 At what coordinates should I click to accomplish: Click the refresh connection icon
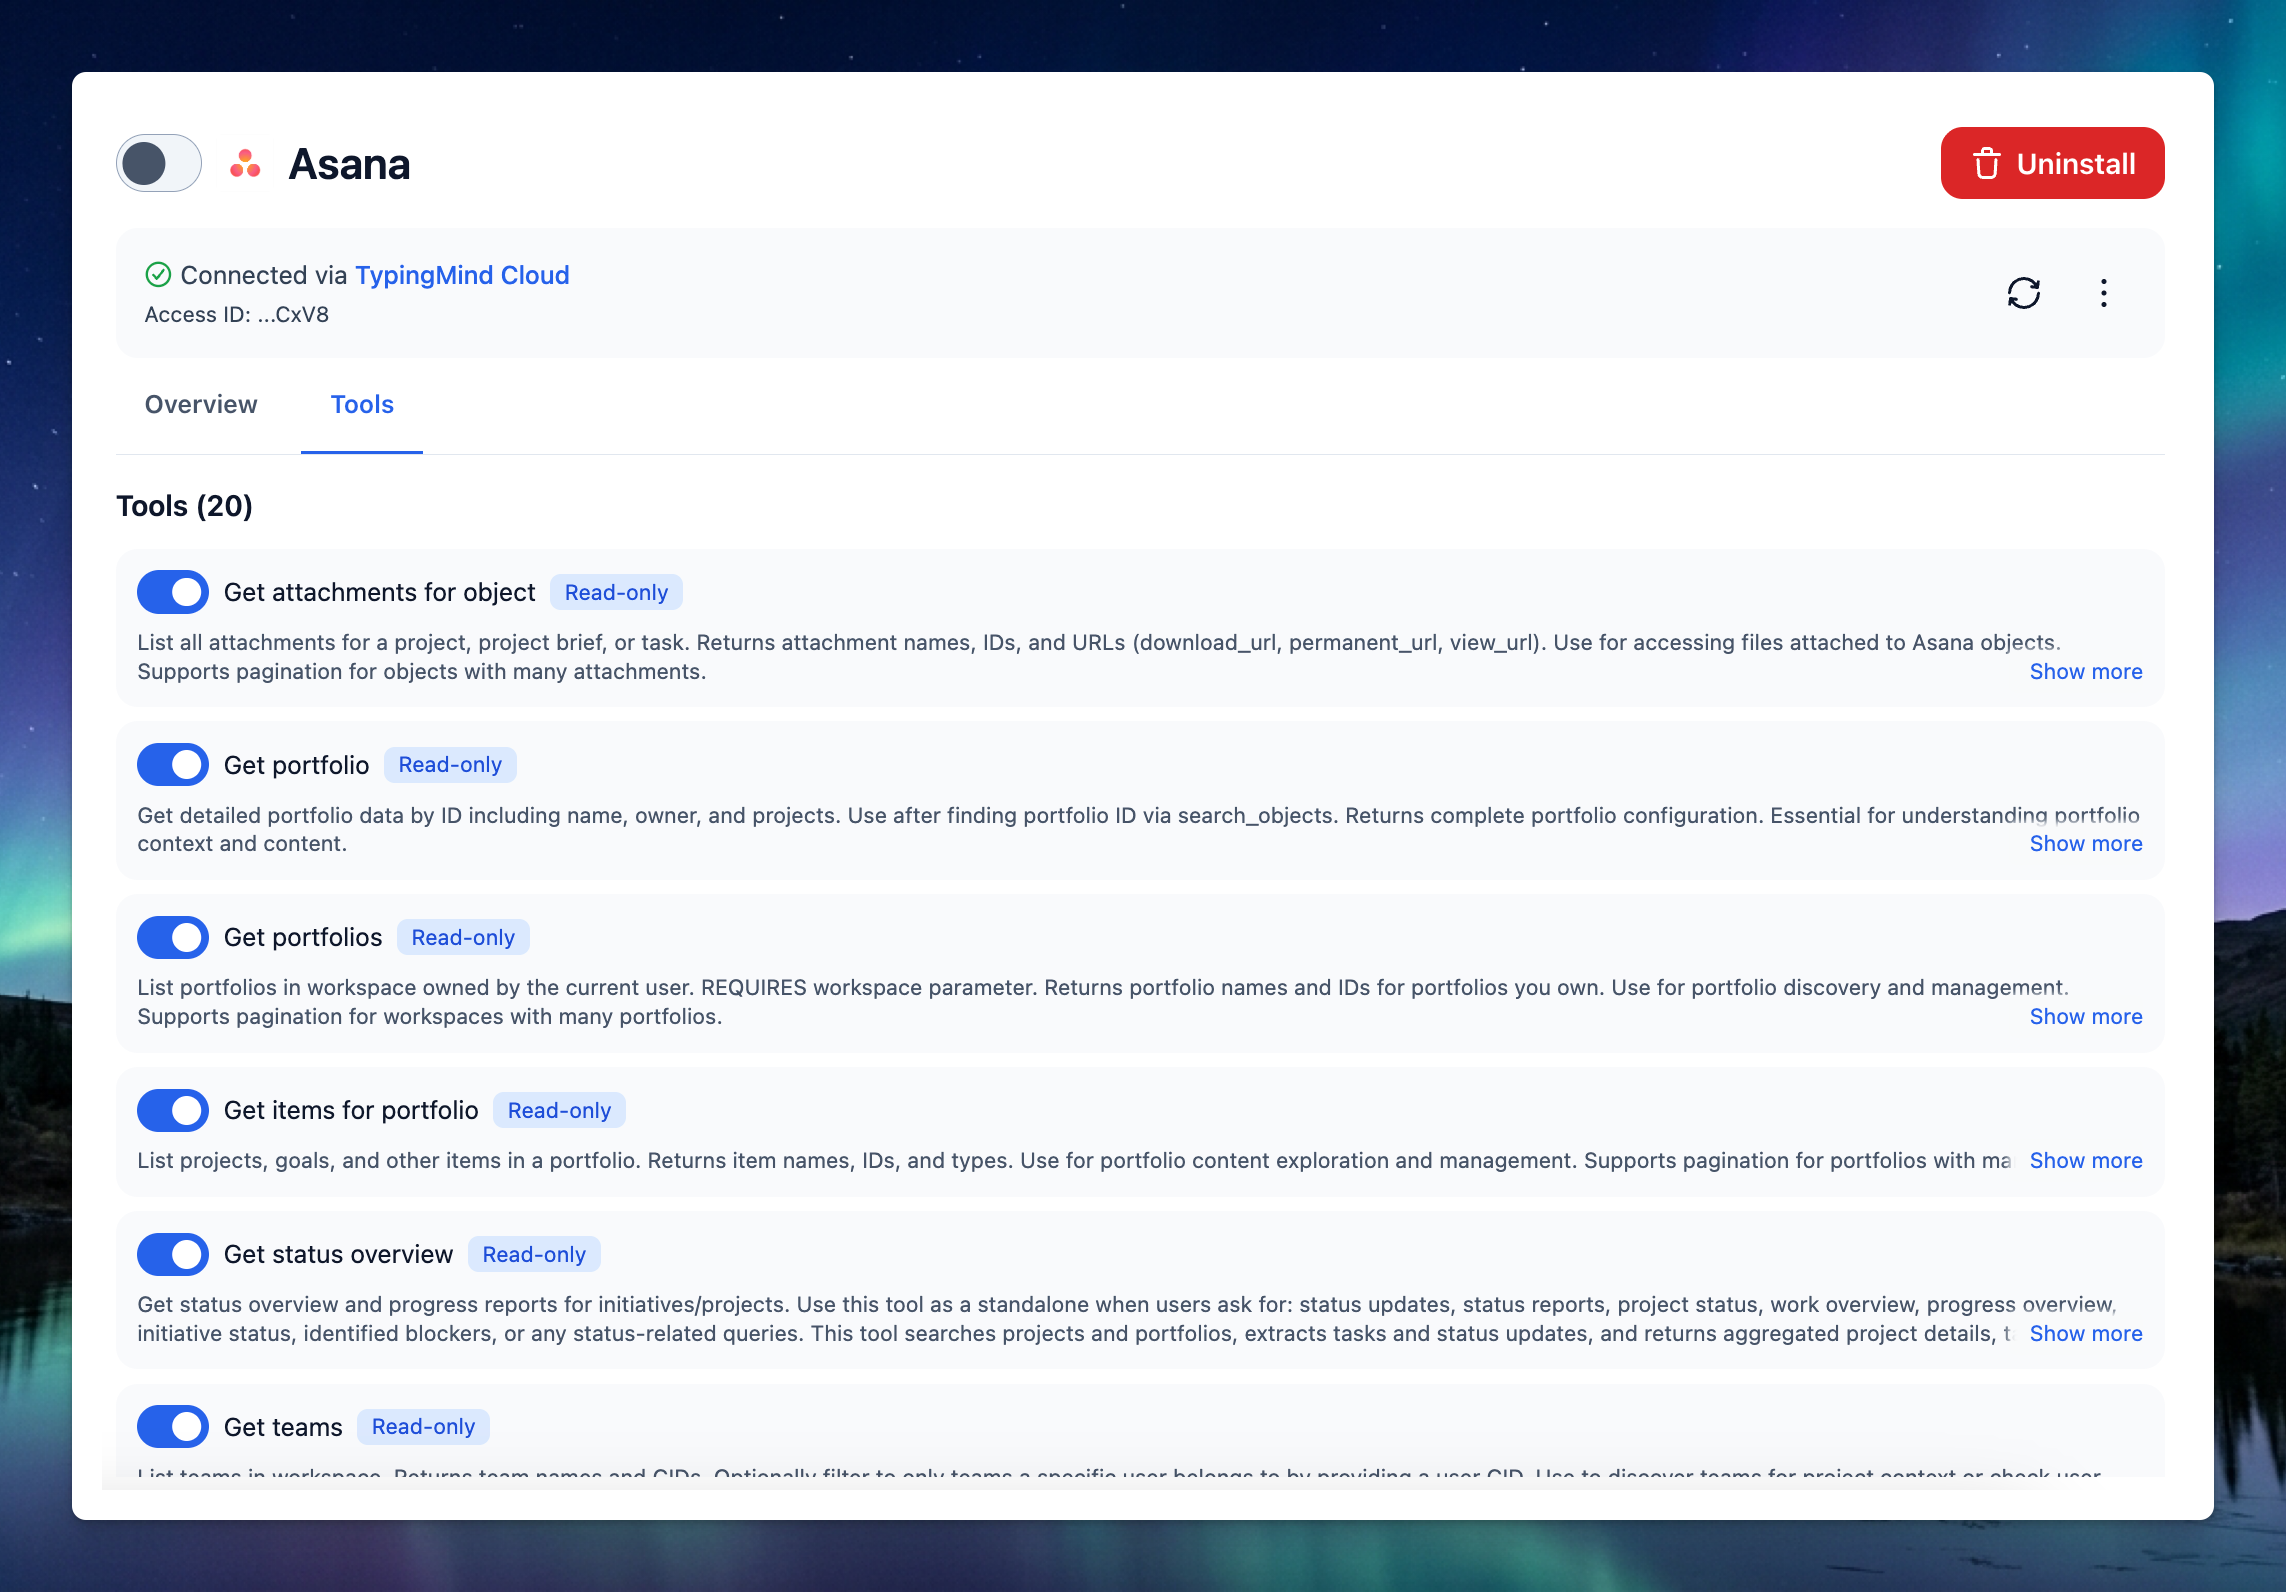2023,293
